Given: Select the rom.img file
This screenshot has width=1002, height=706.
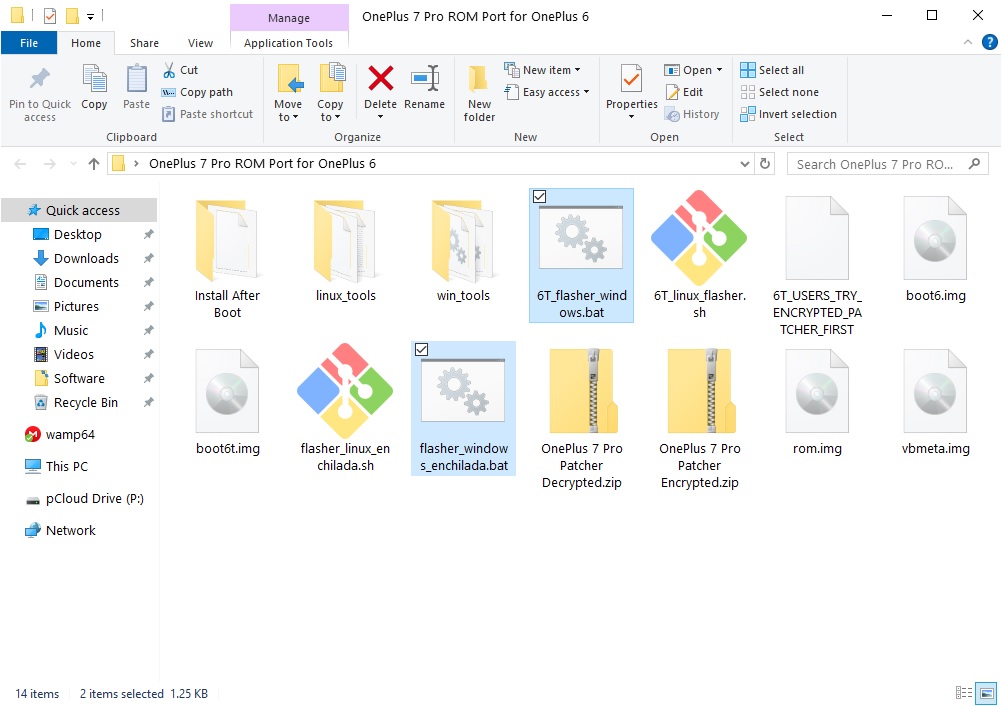Looking at the screenshot, I should (x=817, y=402).
